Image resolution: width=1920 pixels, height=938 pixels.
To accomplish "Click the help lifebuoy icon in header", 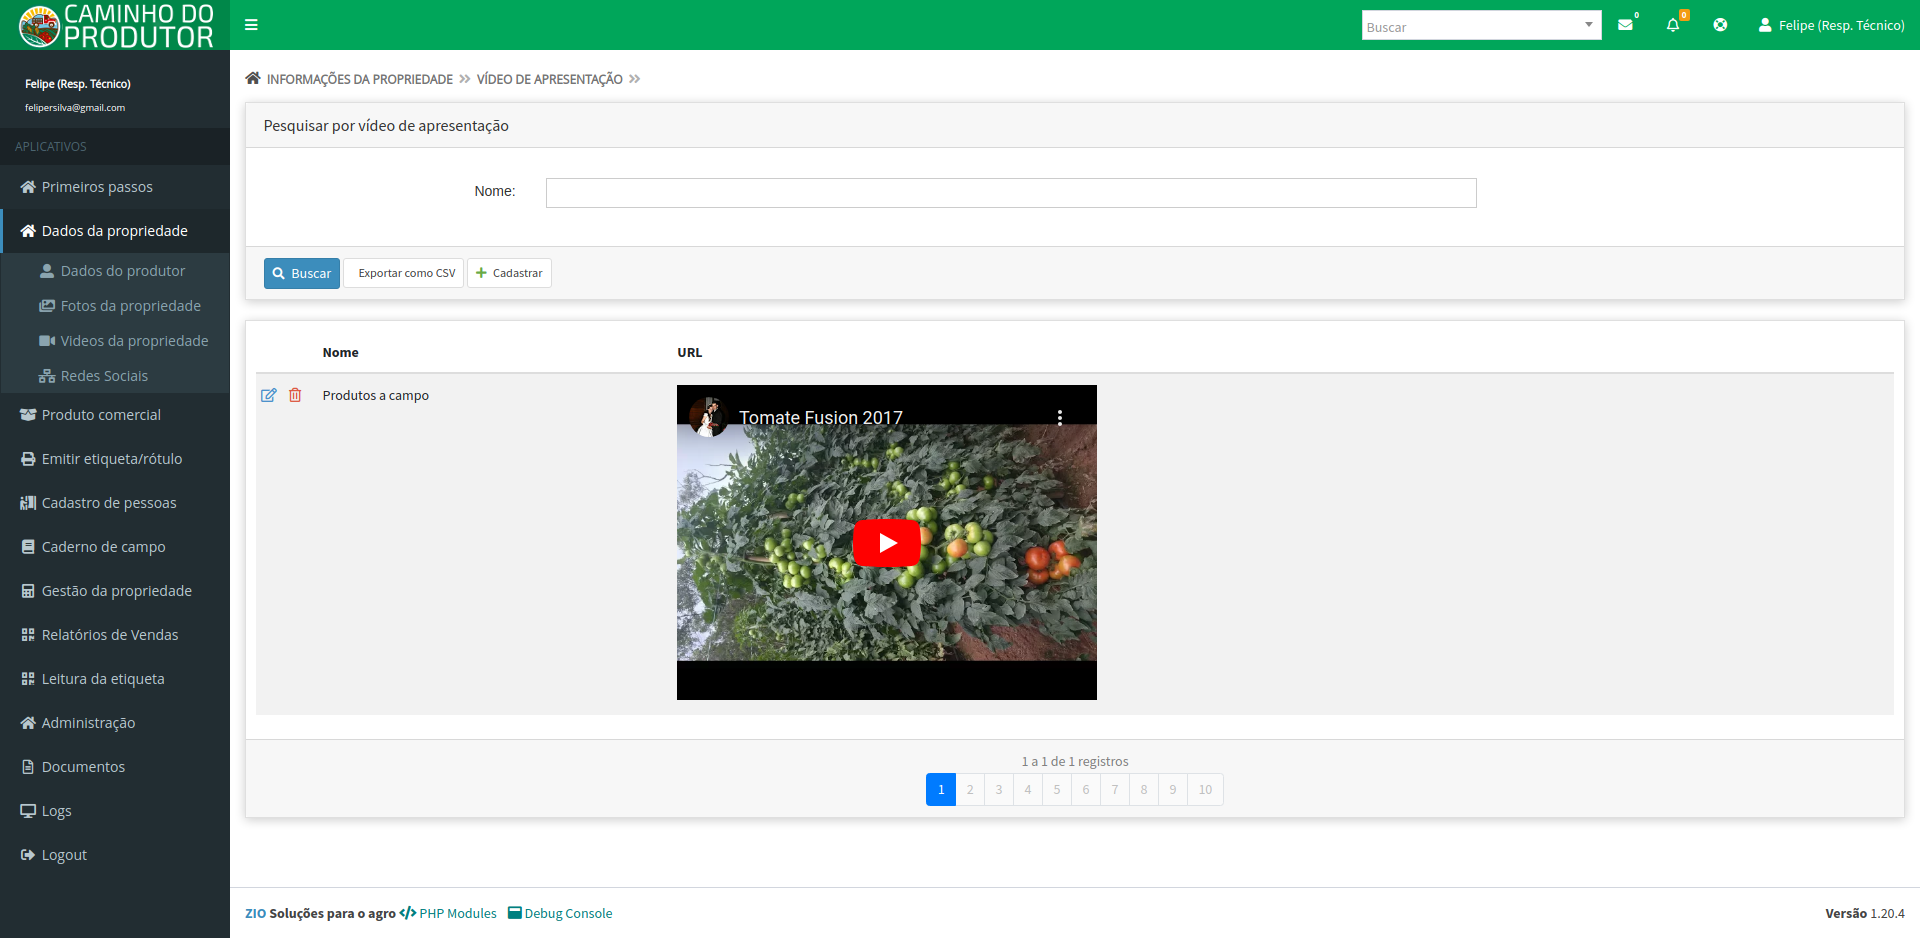I will pyautogui.click(x=1720, y=25).
